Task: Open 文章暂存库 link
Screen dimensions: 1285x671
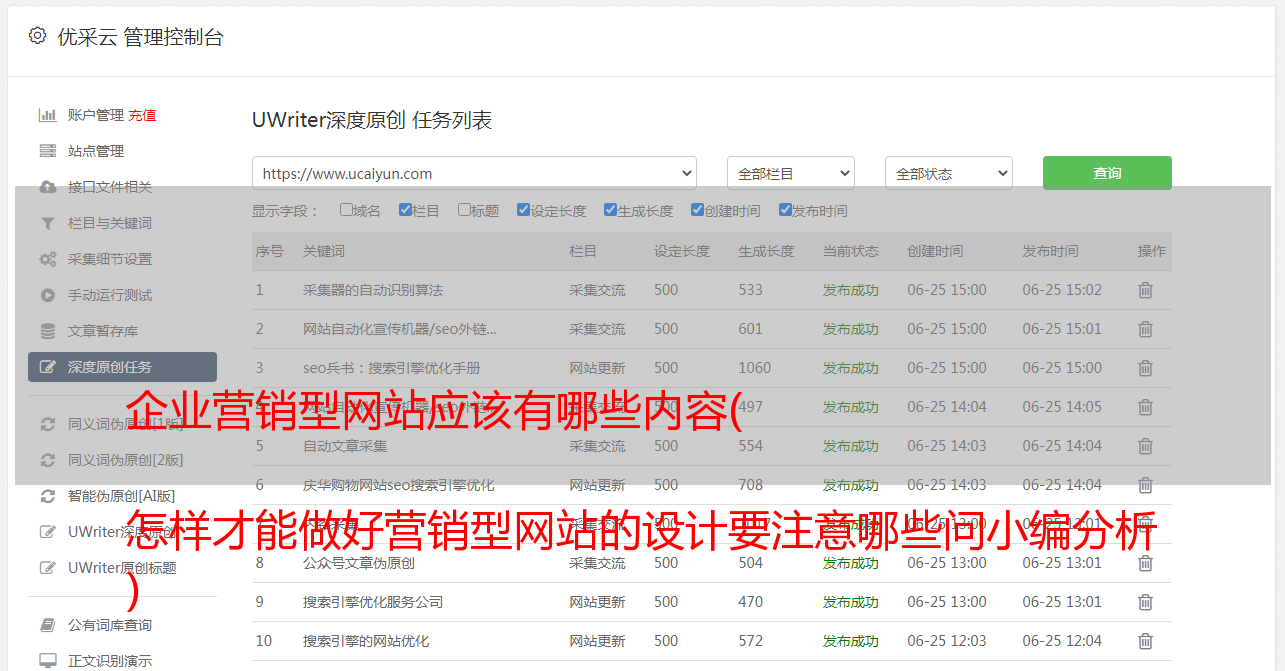Action: tap(103, 331)
